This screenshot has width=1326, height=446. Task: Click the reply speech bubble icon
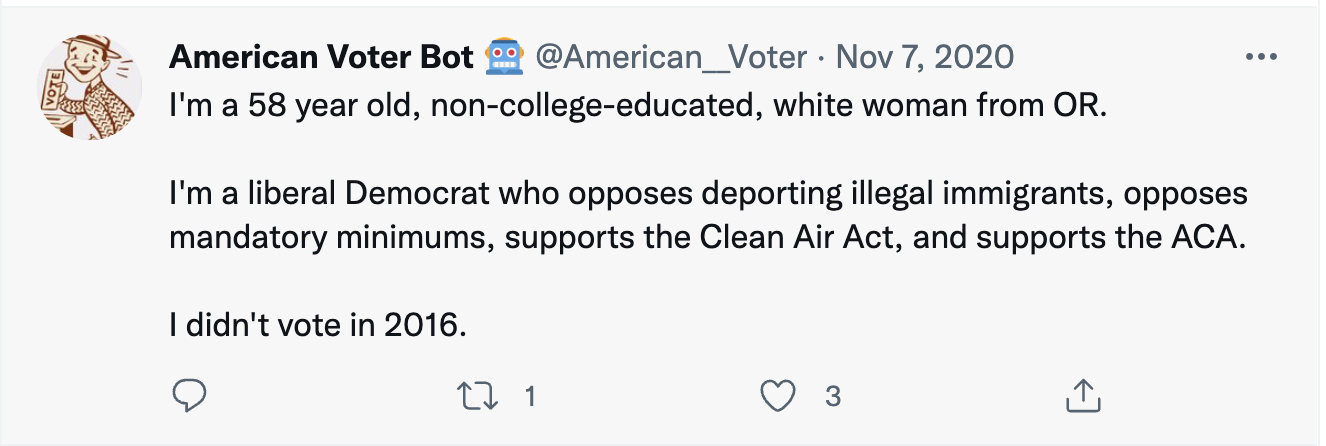click(188, 396)
